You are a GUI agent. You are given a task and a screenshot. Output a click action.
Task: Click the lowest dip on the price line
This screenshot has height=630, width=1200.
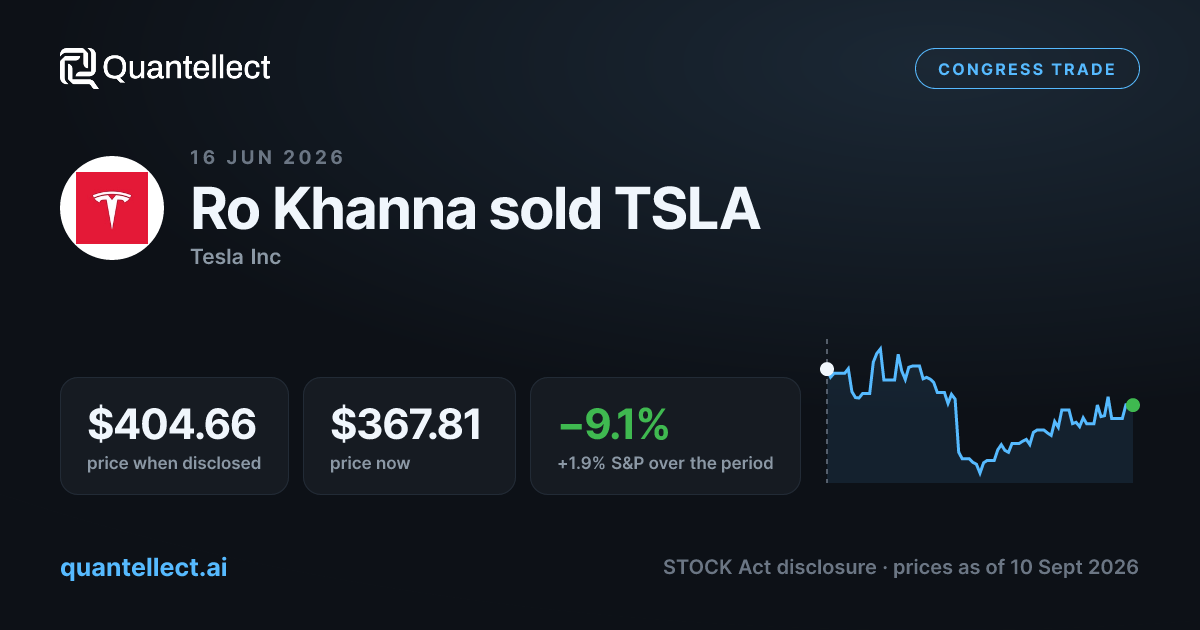pos(980,472)
